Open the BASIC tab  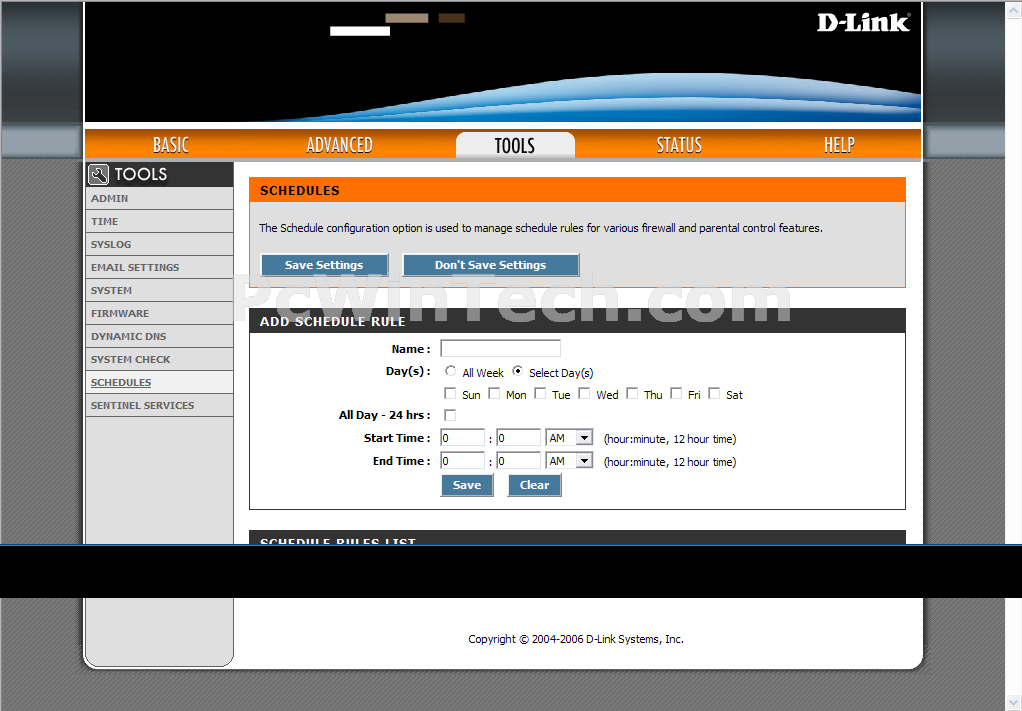[x=171, y=145]
